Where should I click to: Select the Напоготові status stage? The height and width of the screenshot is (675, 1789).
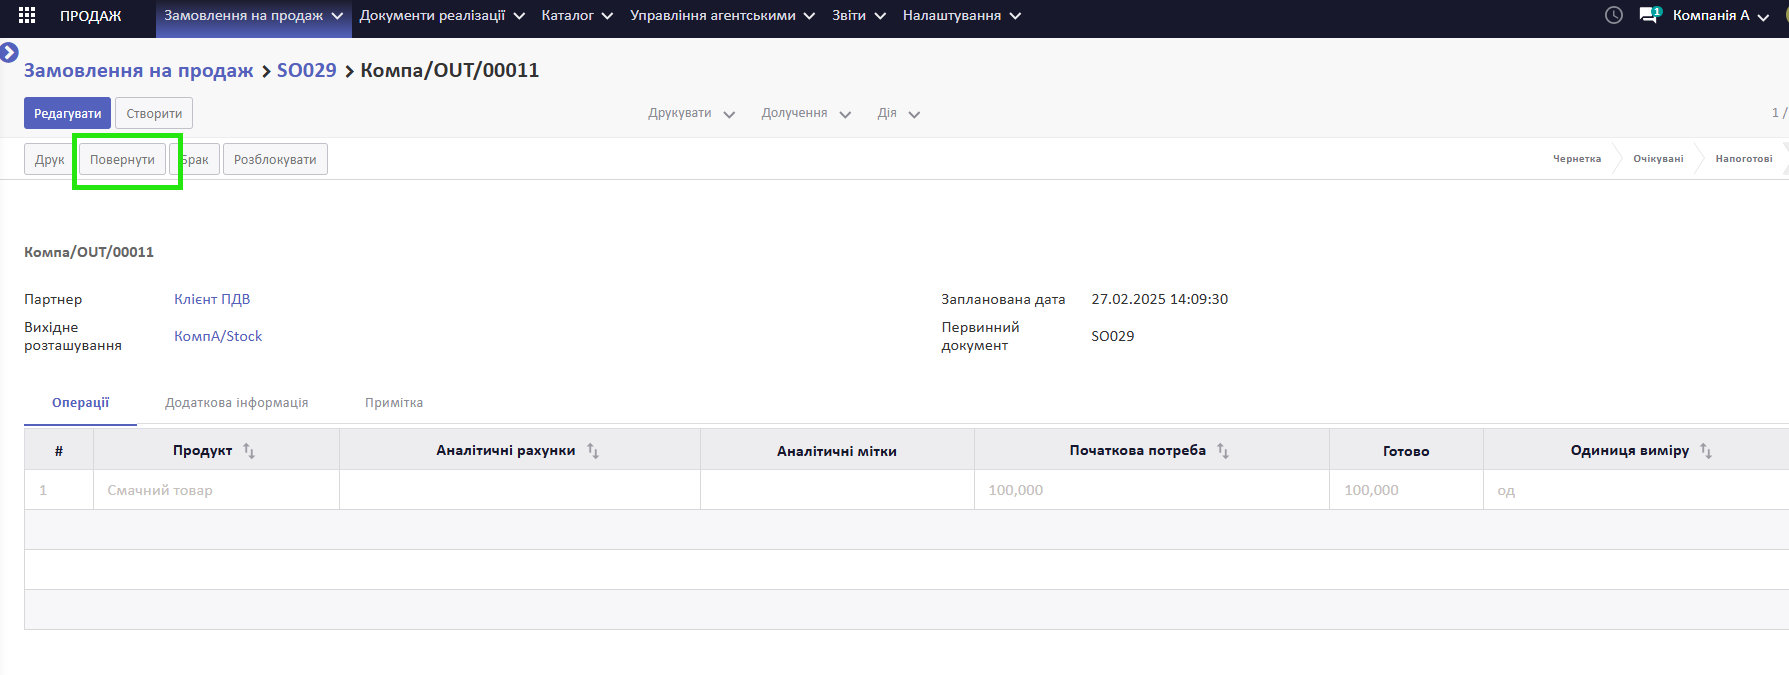click(1743, 159)
